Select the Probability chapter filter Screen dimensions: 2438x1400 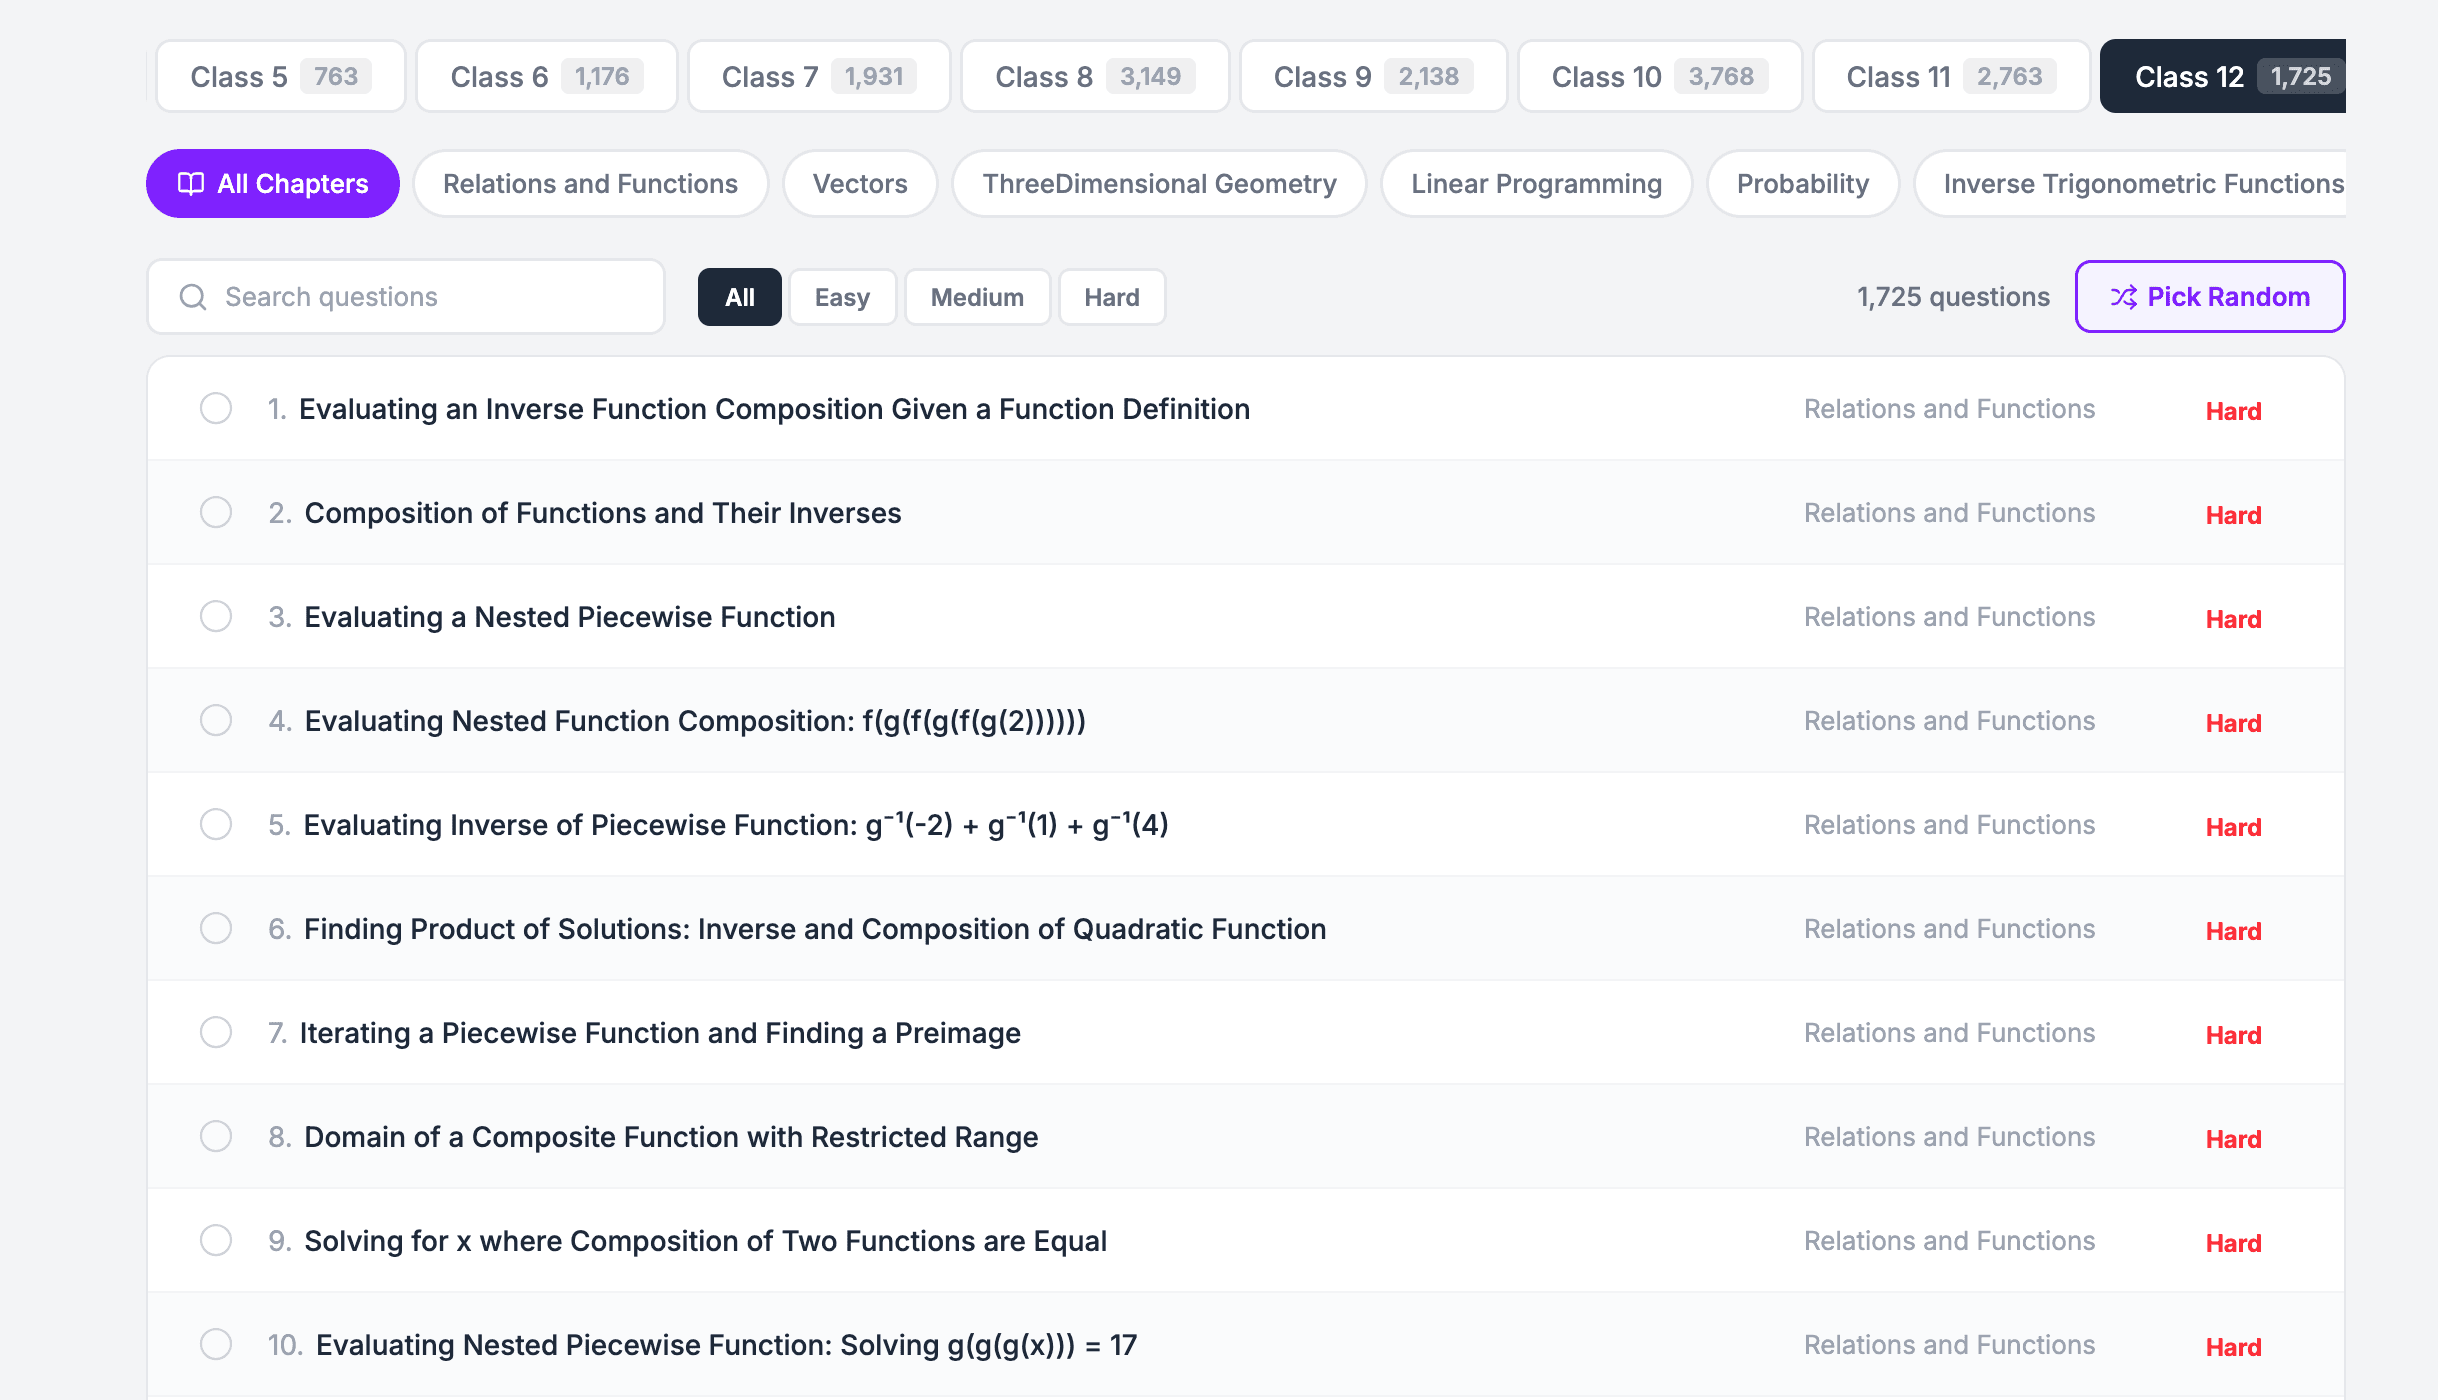[x=1802, y=183]
